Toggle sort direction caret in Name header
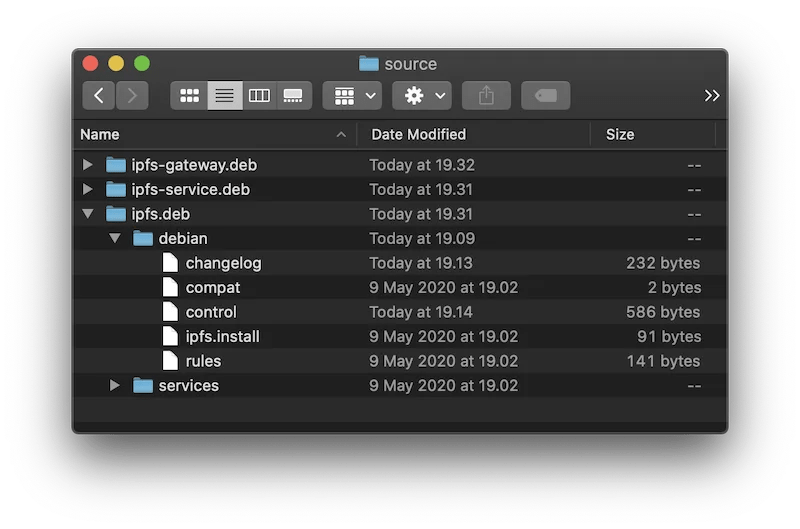Viewport: 800px width, 529px height. pyautogui.click(x=341, y=135)
